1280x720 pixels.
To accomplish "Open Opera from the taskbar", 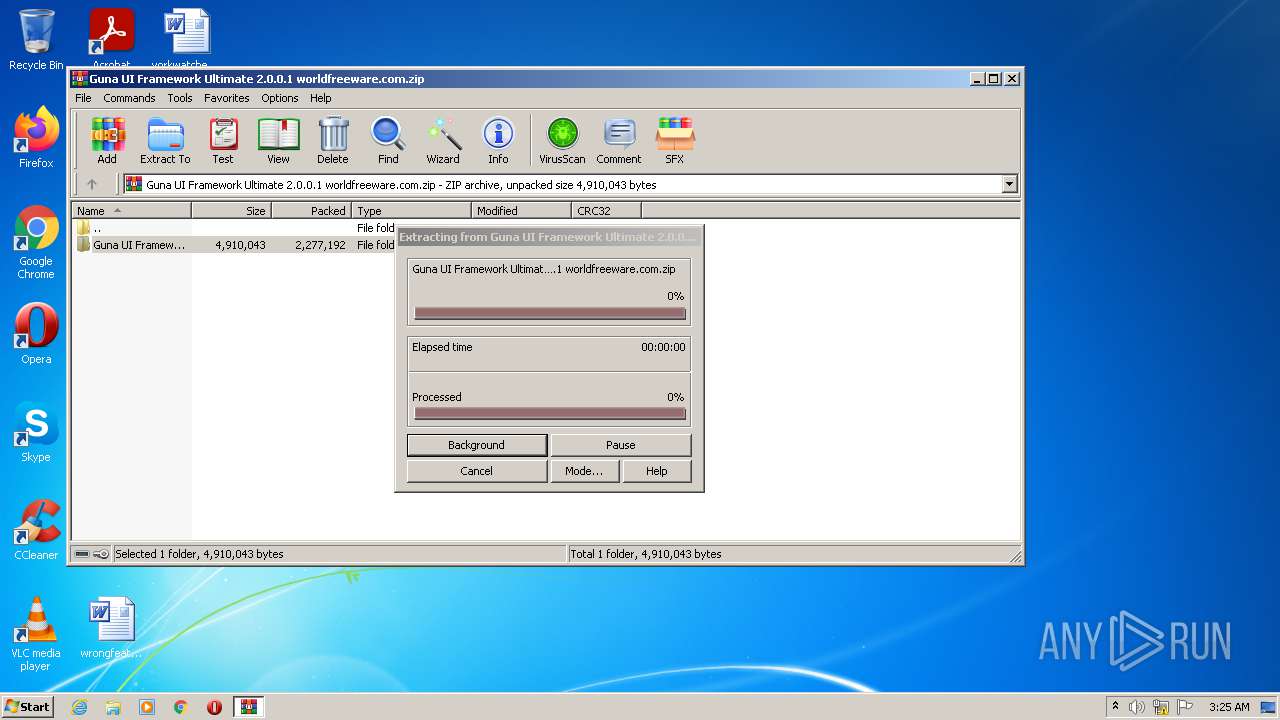I will coord(214,707).
